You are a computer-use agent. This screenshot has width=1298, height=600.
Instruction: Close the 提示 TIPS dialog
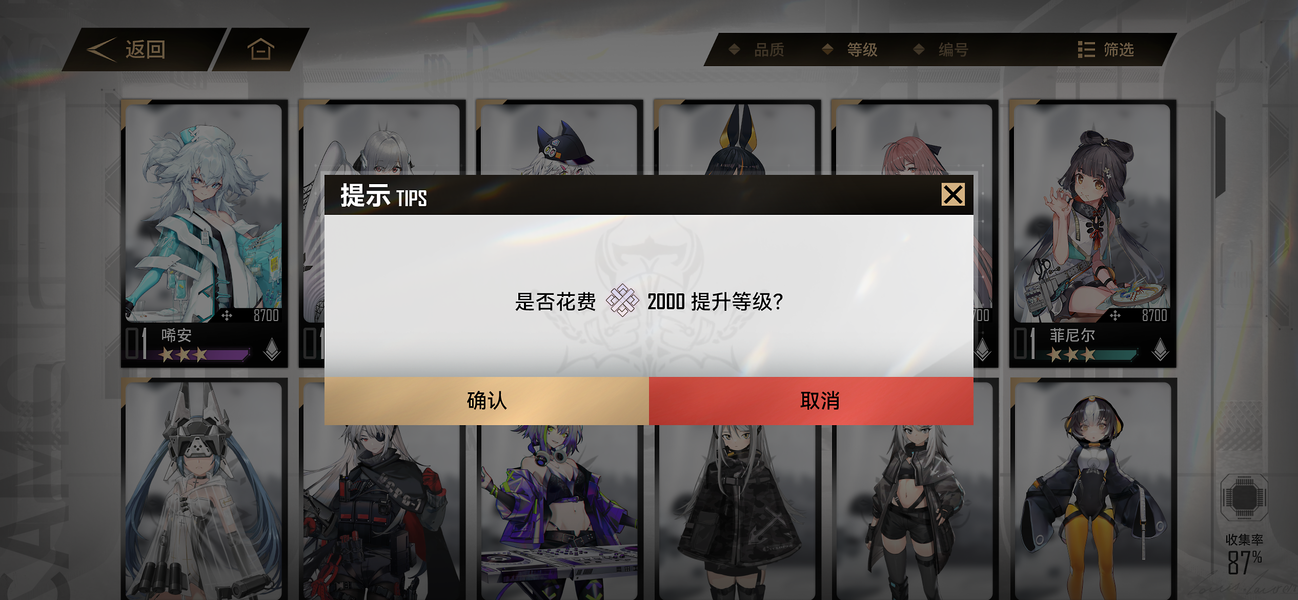953,195
